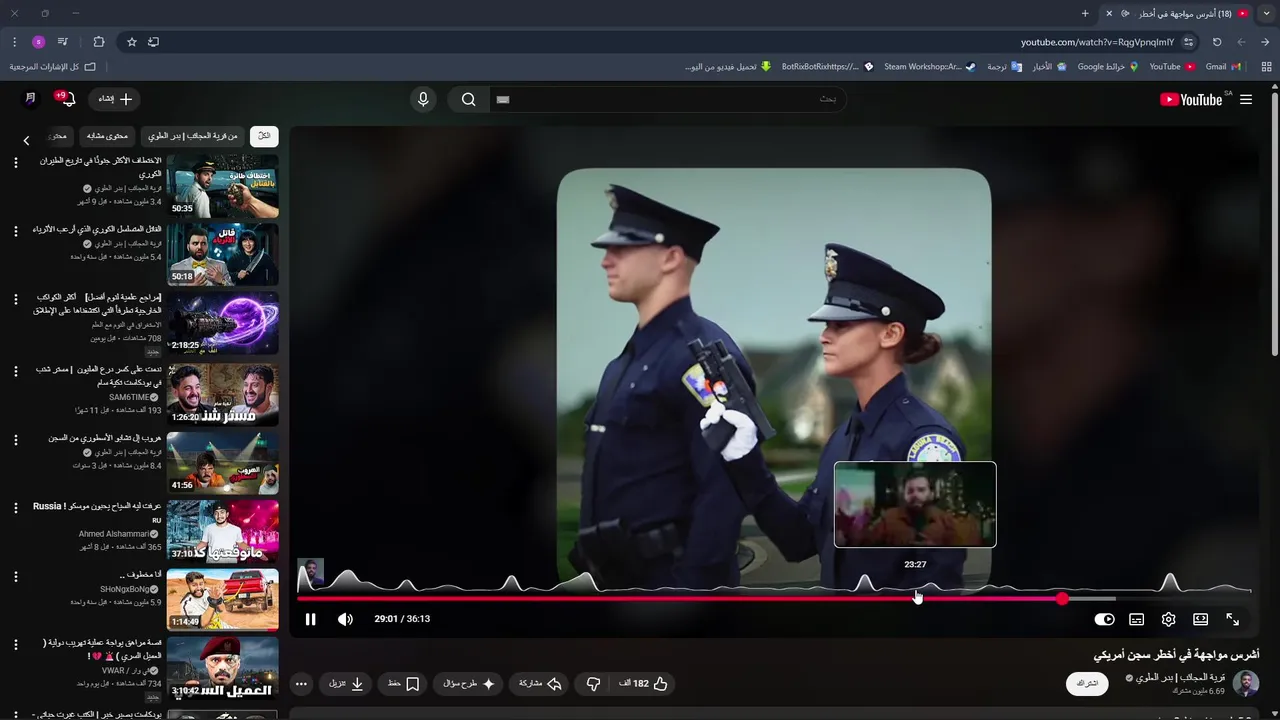Open the Gmail bookmark in bookmarks bar

pos(1223,67)
